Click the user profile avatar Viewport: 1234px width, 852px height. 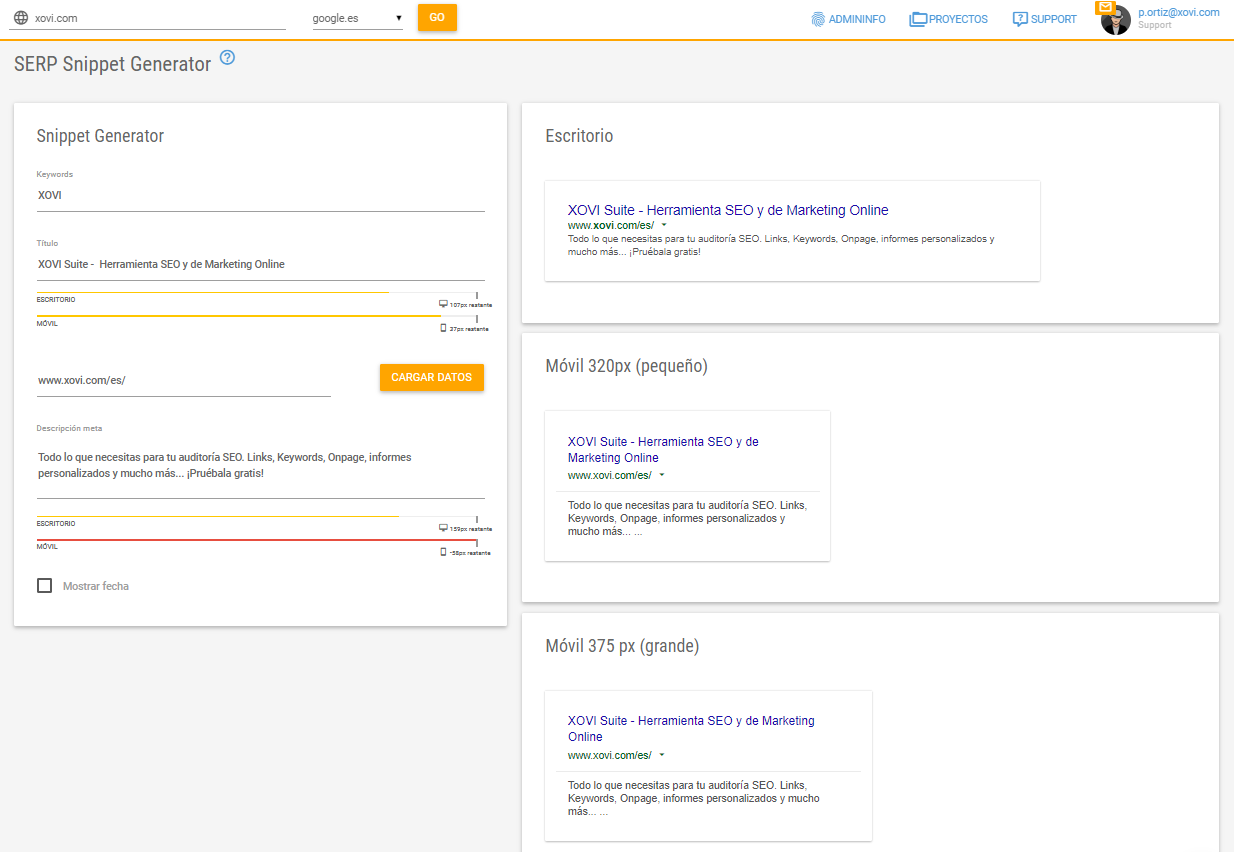point(1116,20)
